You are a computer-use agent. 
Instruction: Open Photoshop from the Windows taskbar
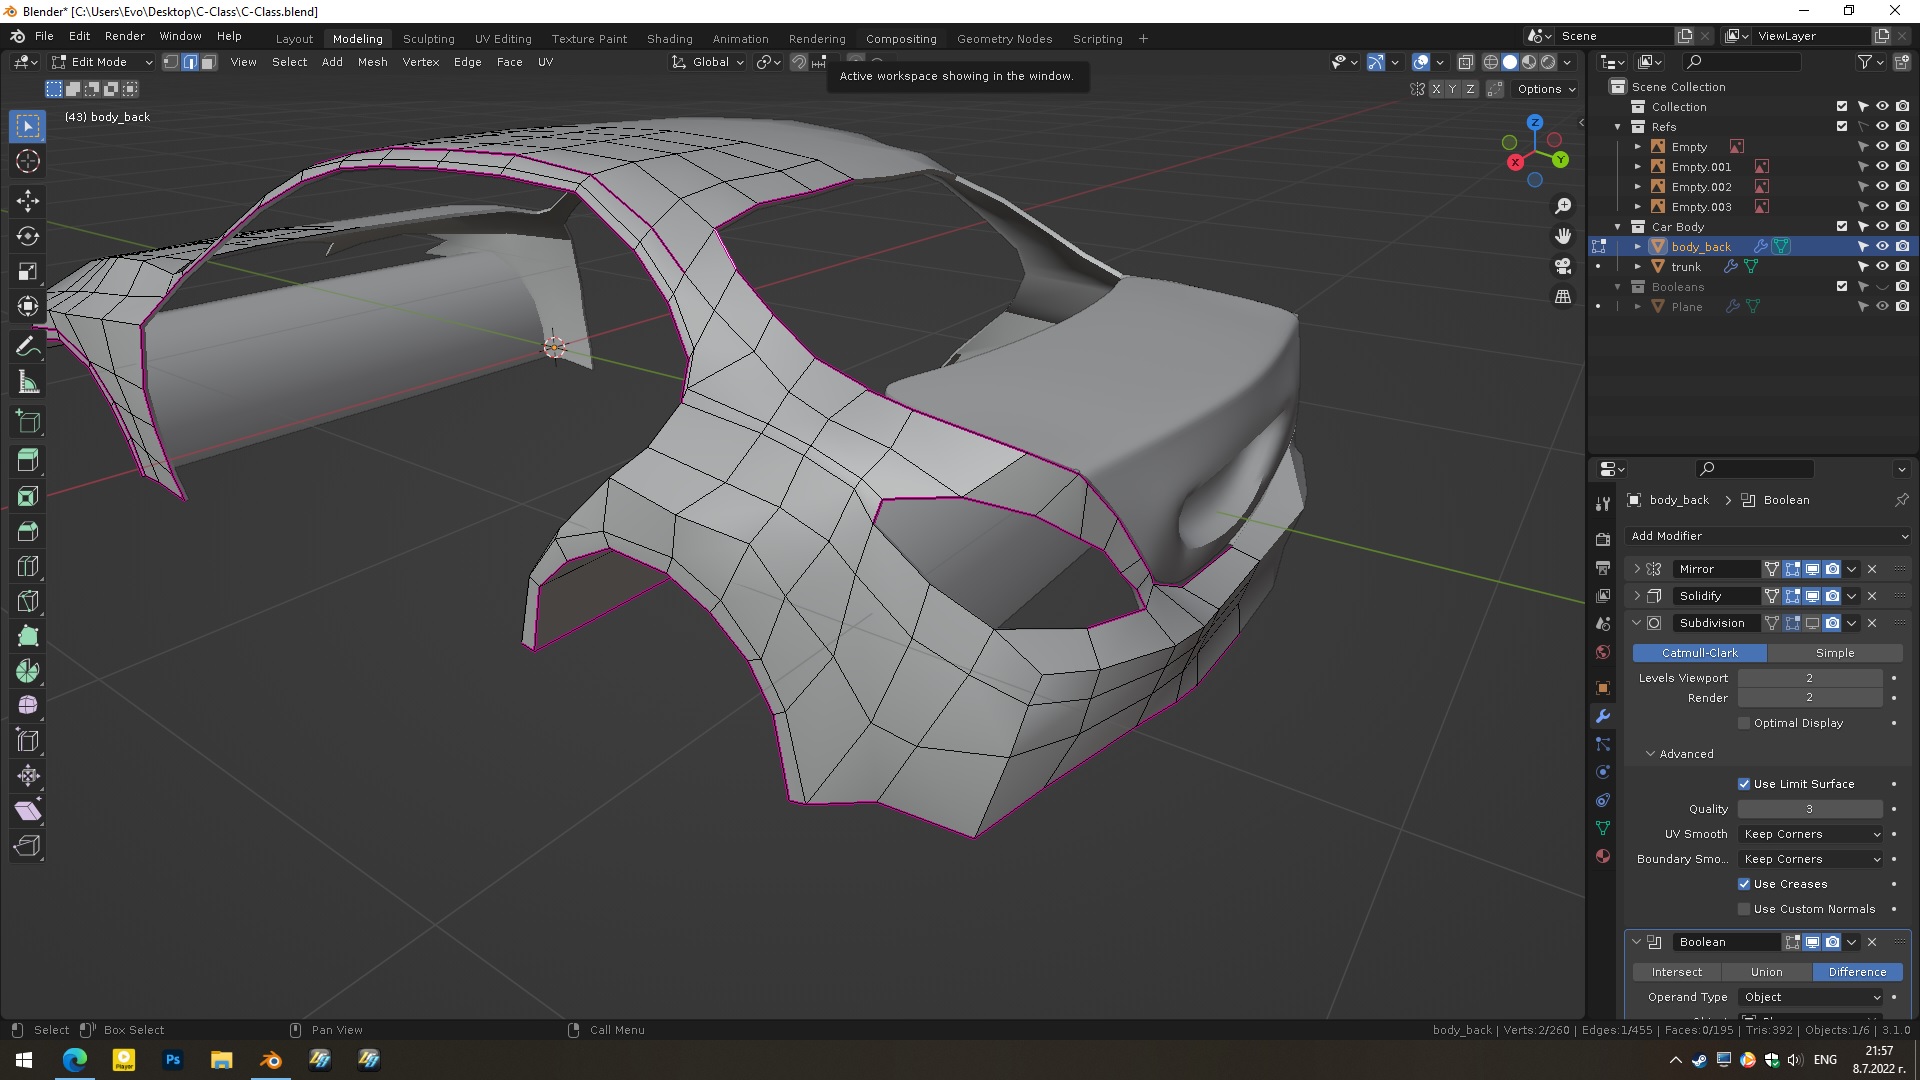173,1060
